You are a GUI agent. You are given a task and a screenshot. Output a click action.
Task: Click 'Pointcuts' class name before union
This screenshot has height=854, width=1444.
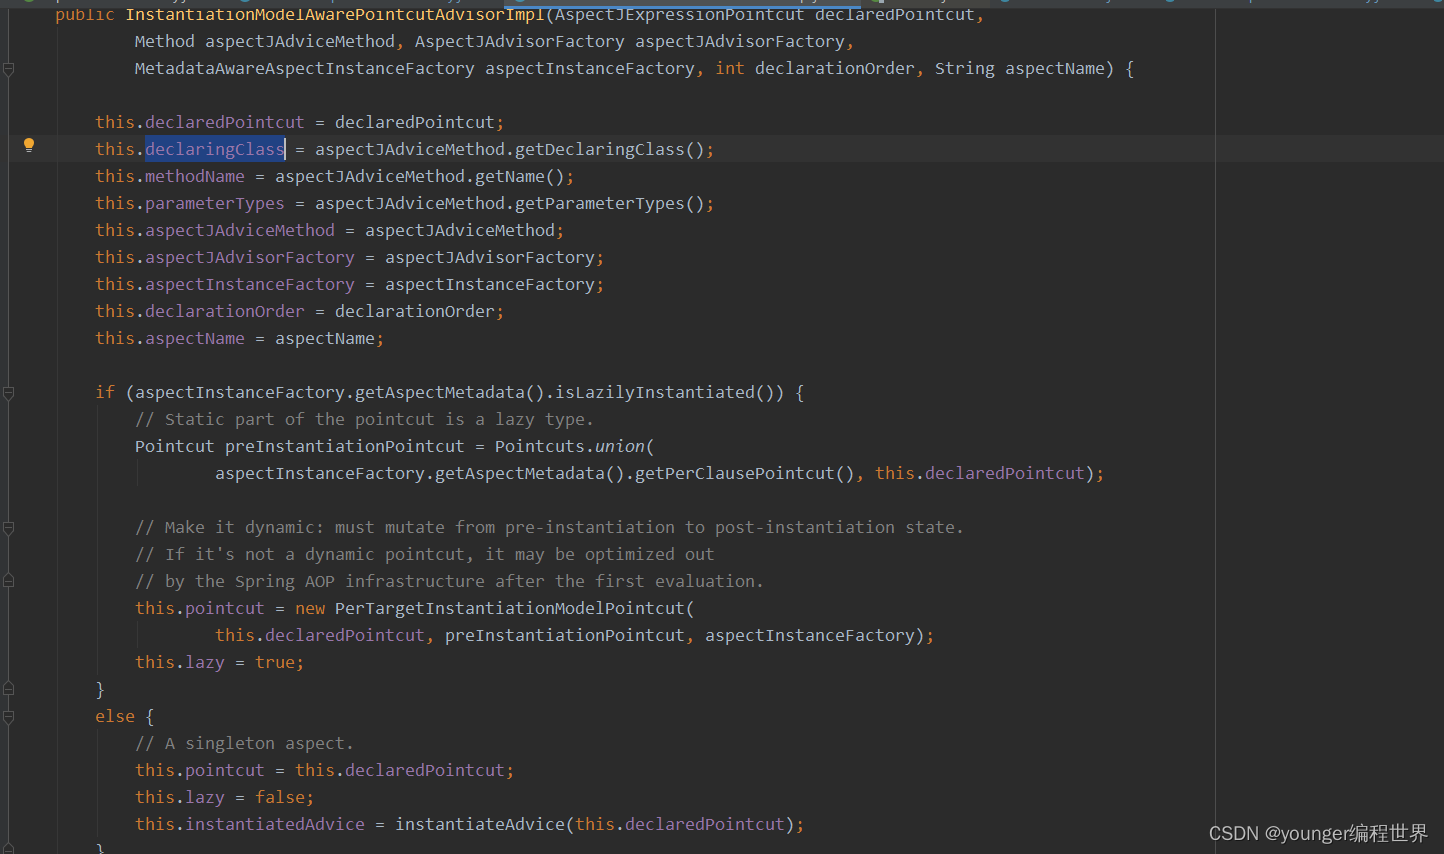540,446
